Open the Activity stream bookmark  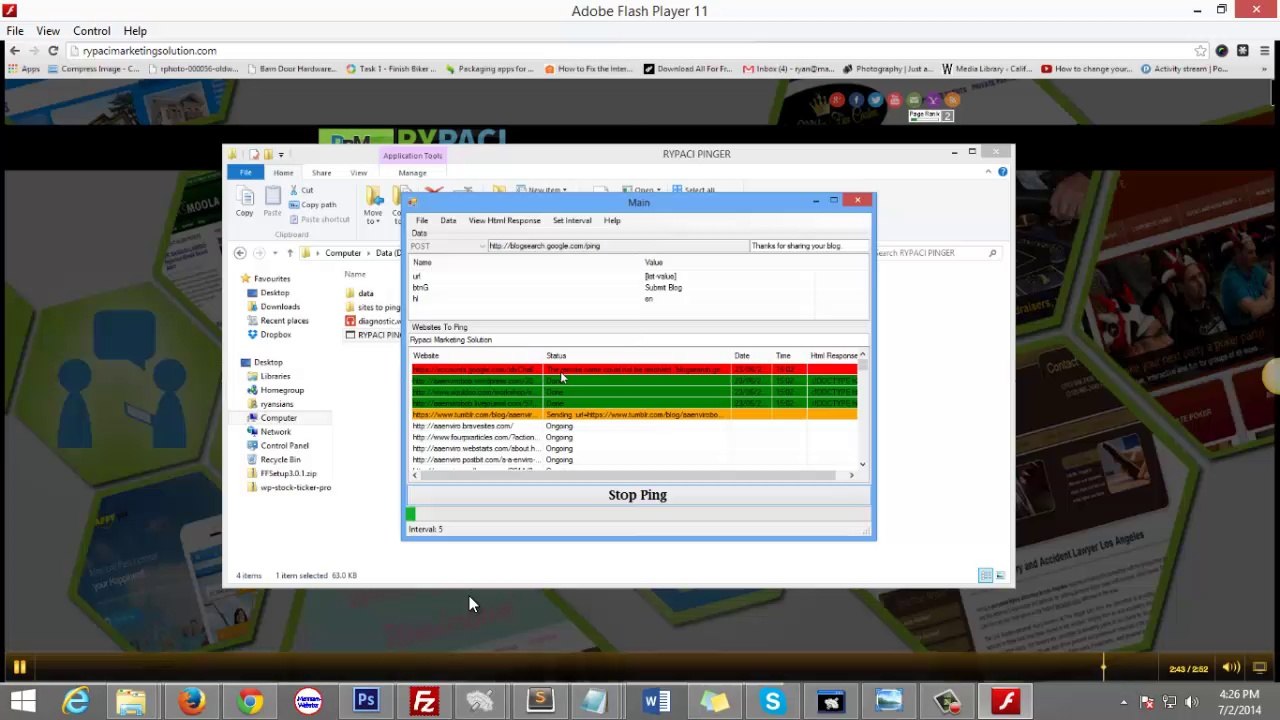1184,69
